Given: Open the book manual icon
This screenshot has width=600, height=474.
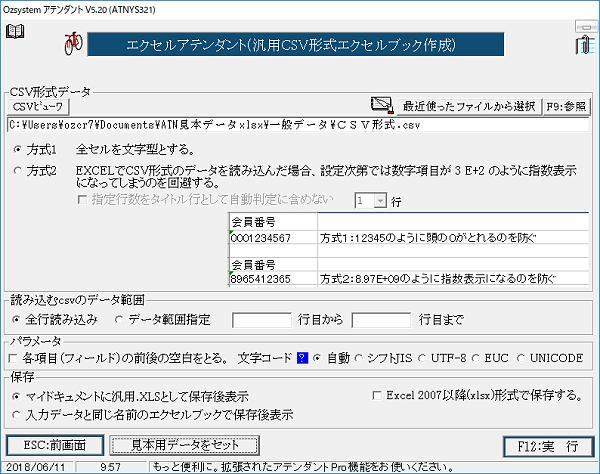Looking at the screenshot, I should [15, 31].
